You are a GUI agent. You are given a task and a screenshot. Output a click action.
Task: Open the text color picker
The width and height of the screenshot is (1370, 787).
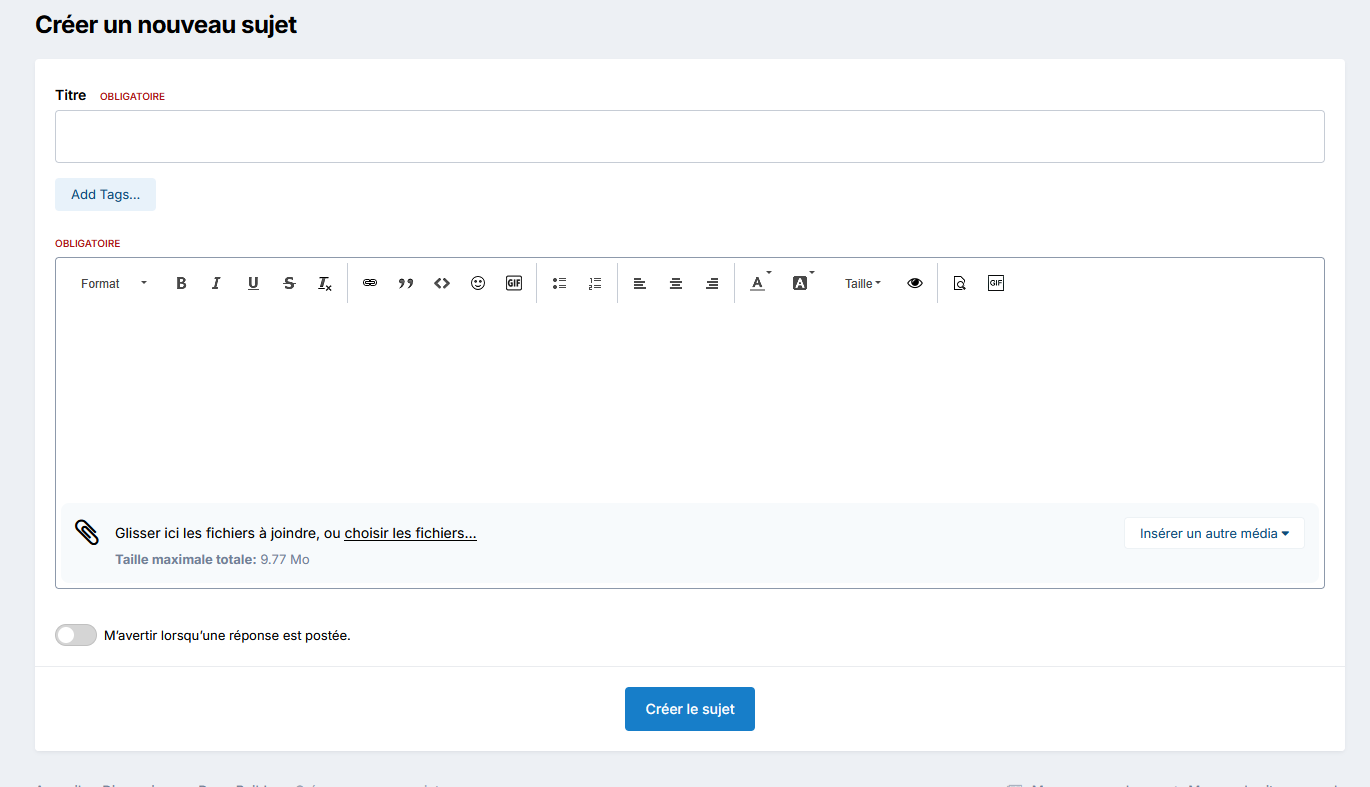point(758,284)
